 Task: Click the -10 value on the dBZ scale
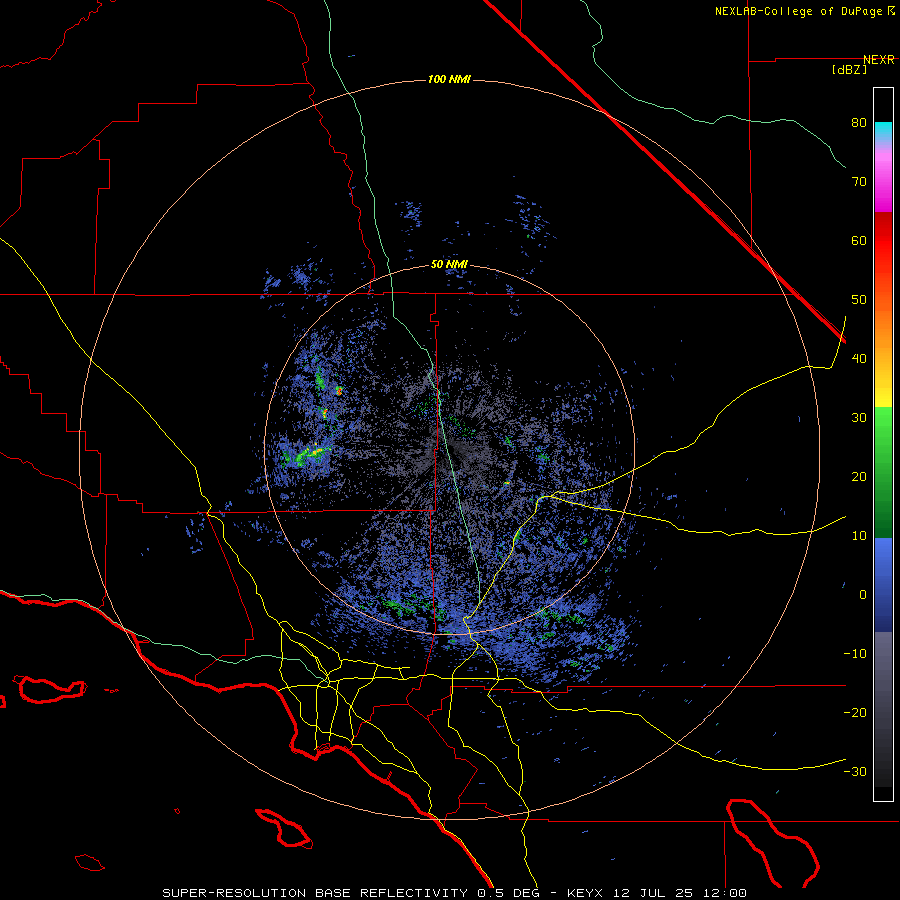855,653
